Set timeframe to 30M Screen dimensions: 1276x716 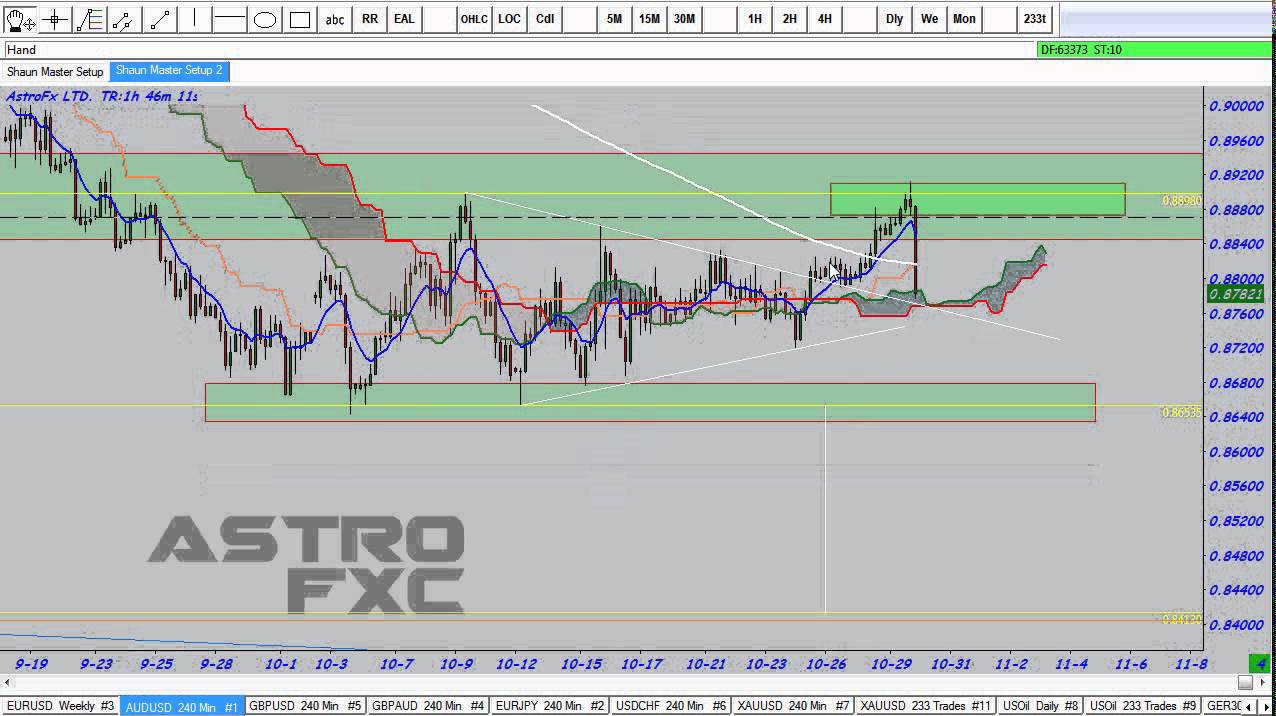pyautogui.click(x=684, y=19)
